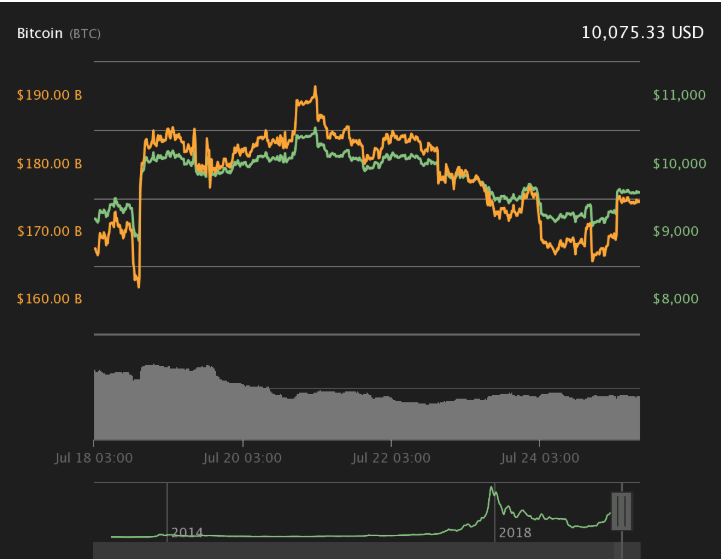Select the $170.00 B market cap axis label

coord(50,231)
